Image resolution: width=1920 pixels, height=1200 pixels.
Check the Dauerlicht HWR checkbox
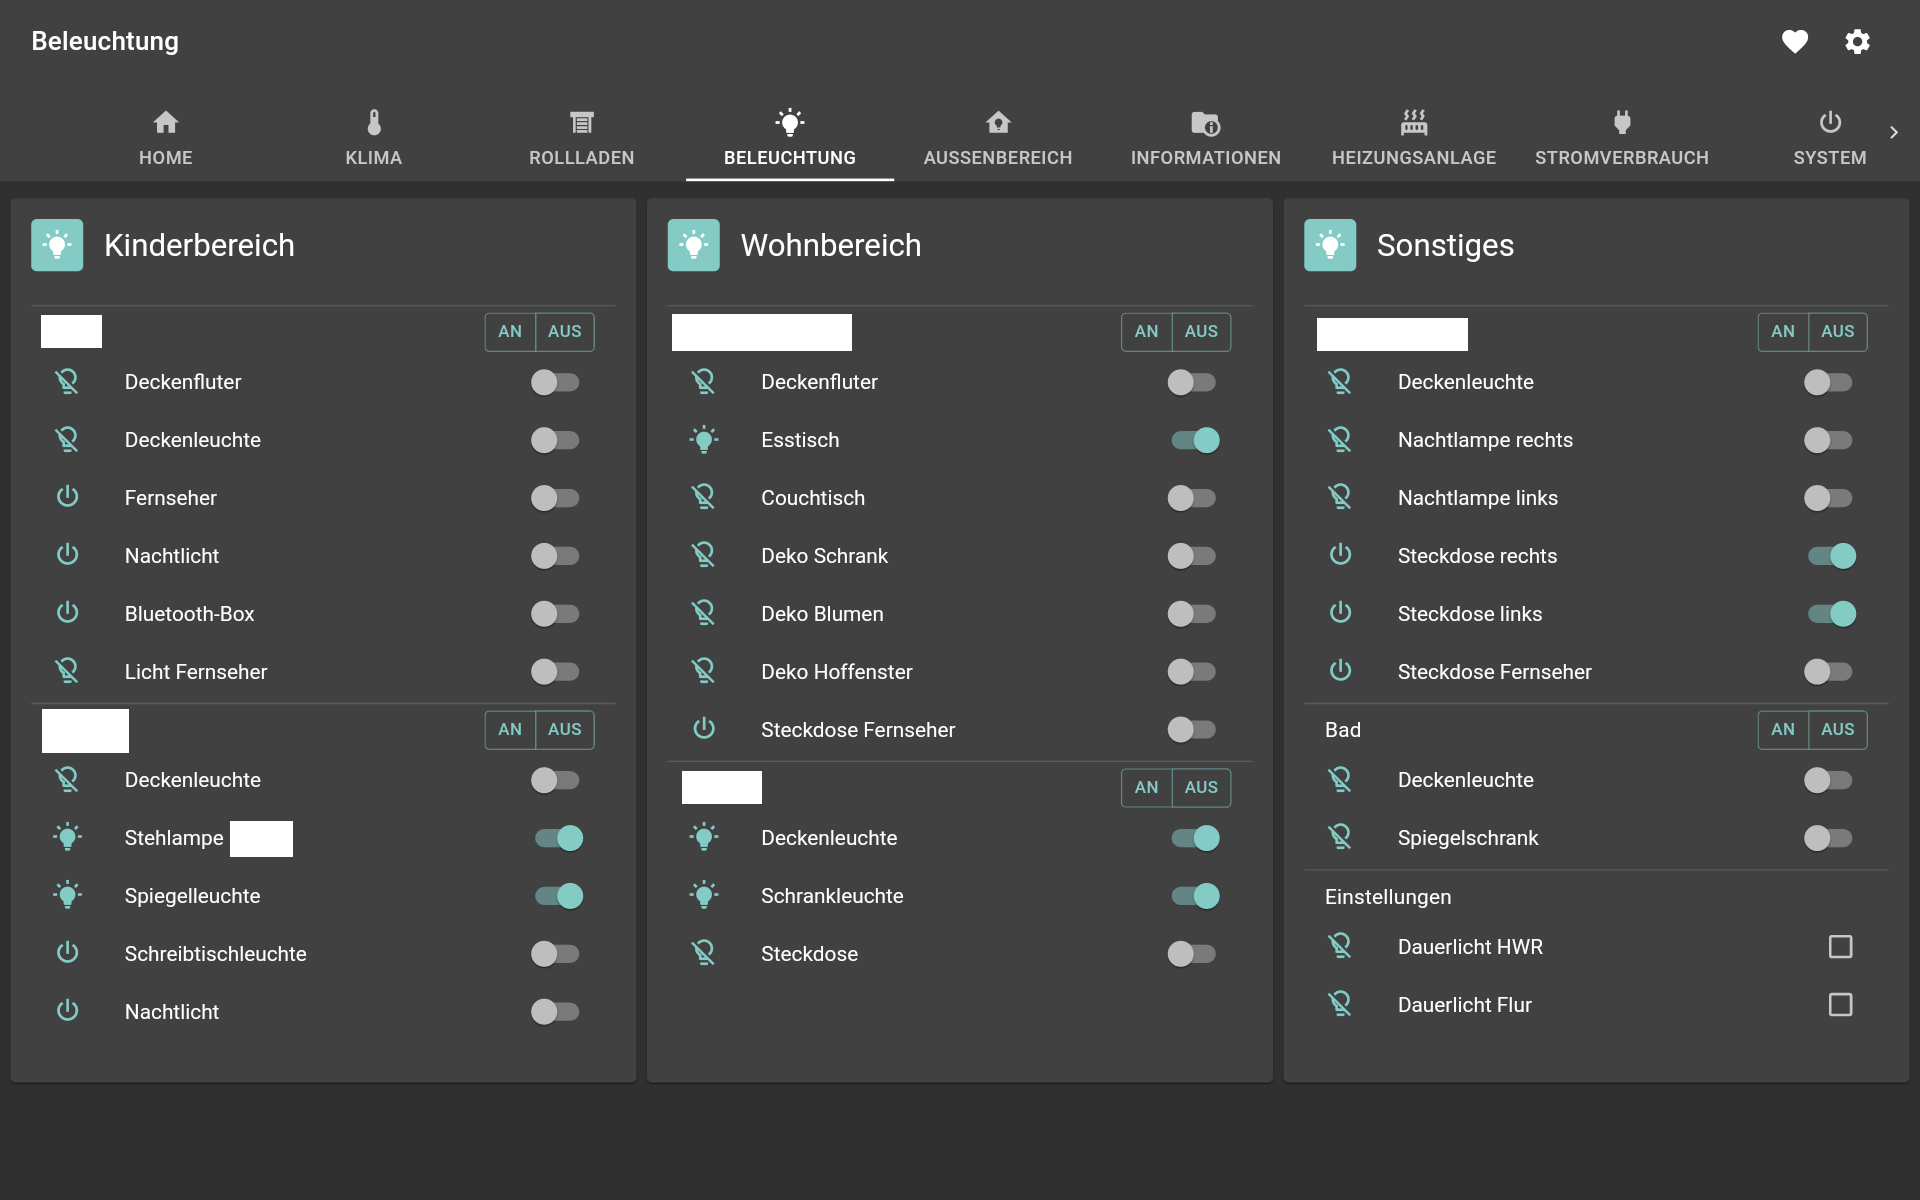coord(1840,947)
